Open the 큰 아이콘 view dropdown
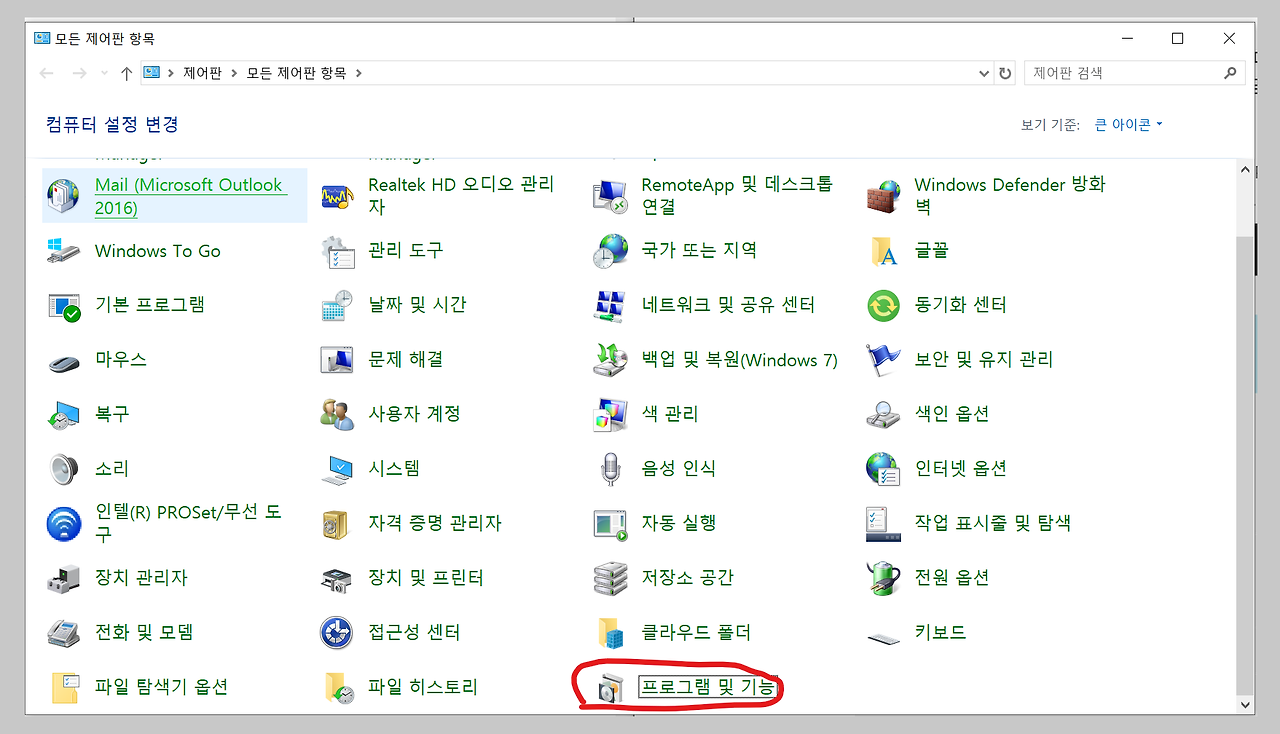The image size is (1280, 734). [1129, 125]
